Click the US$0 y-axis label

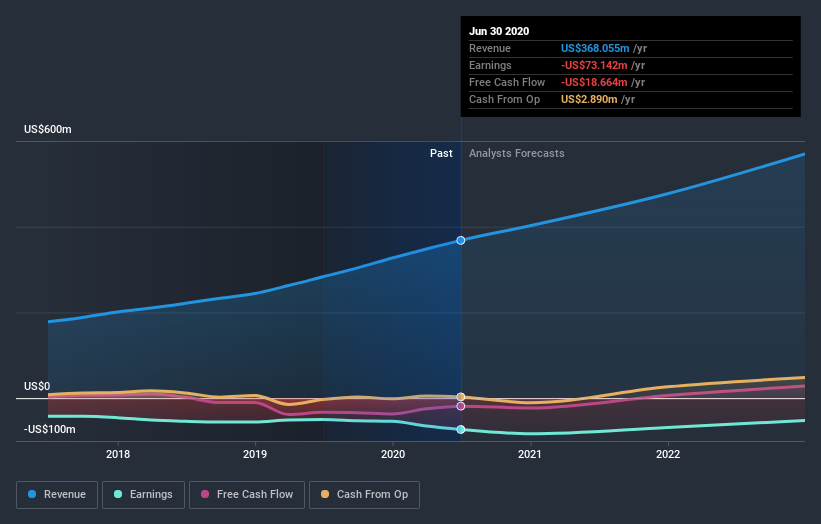pyautogui.click(x=37, y=386)
